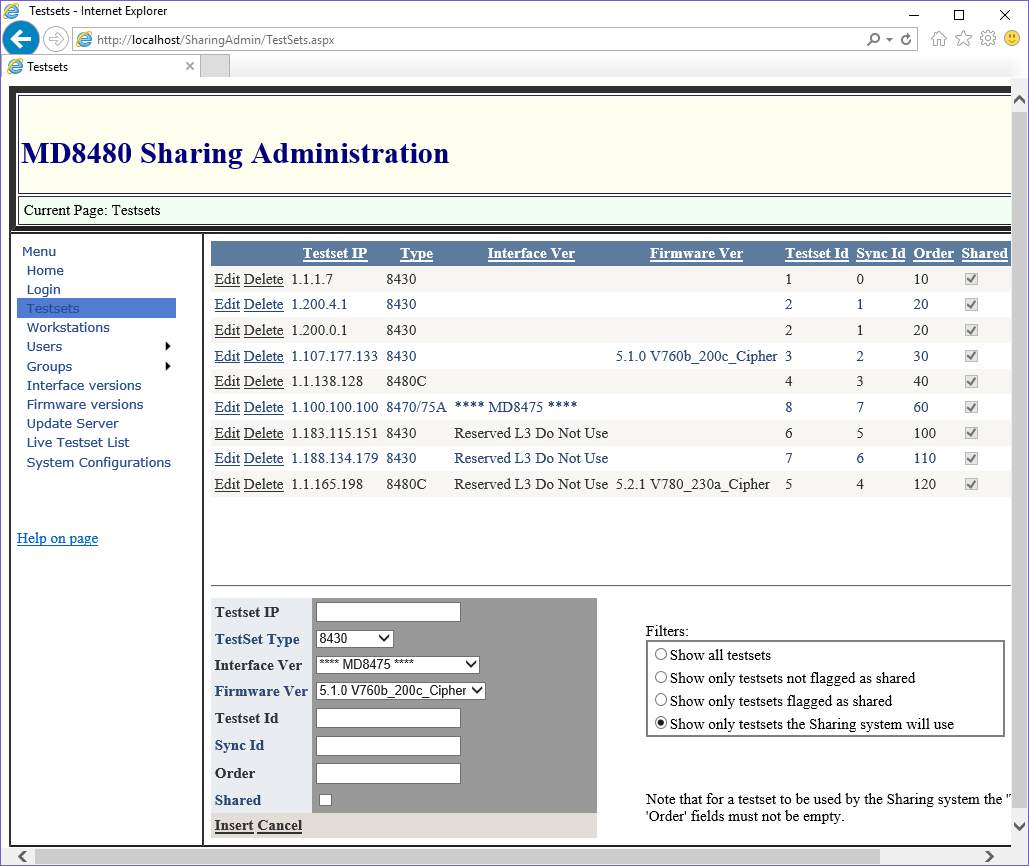The image size is (1029, 866).
Task: Open Live Testset List menu item
Action: (77, 442)
